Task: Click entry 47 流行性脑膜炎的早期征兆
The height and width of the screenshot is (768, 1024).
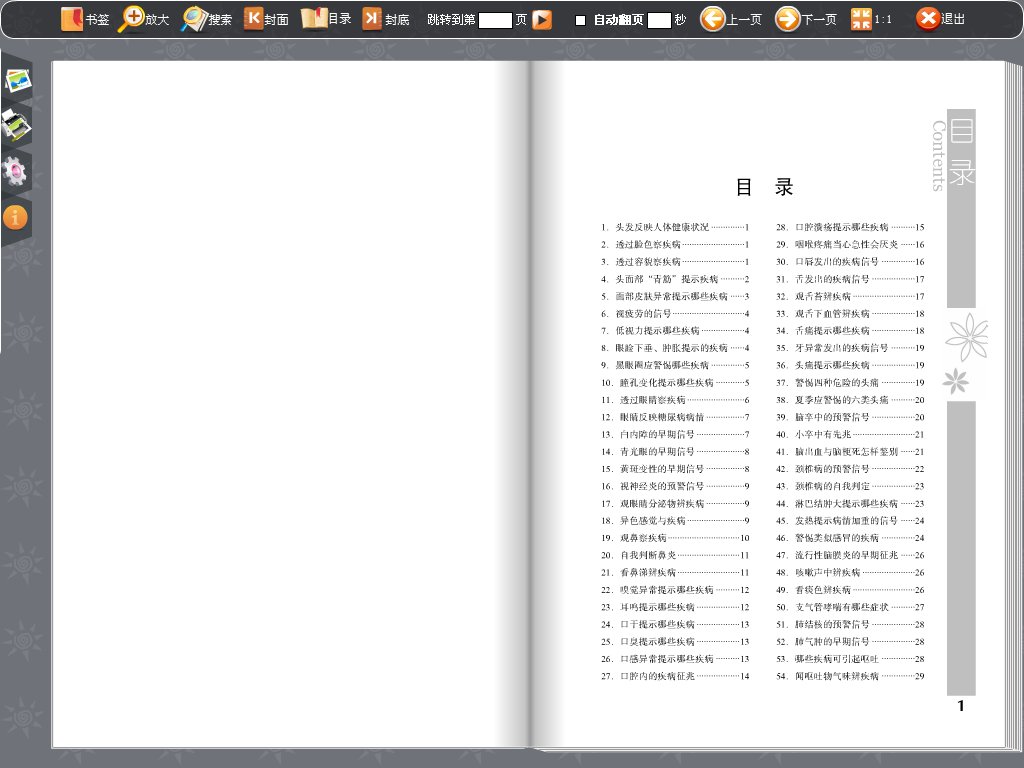Action: pos(850,555)
